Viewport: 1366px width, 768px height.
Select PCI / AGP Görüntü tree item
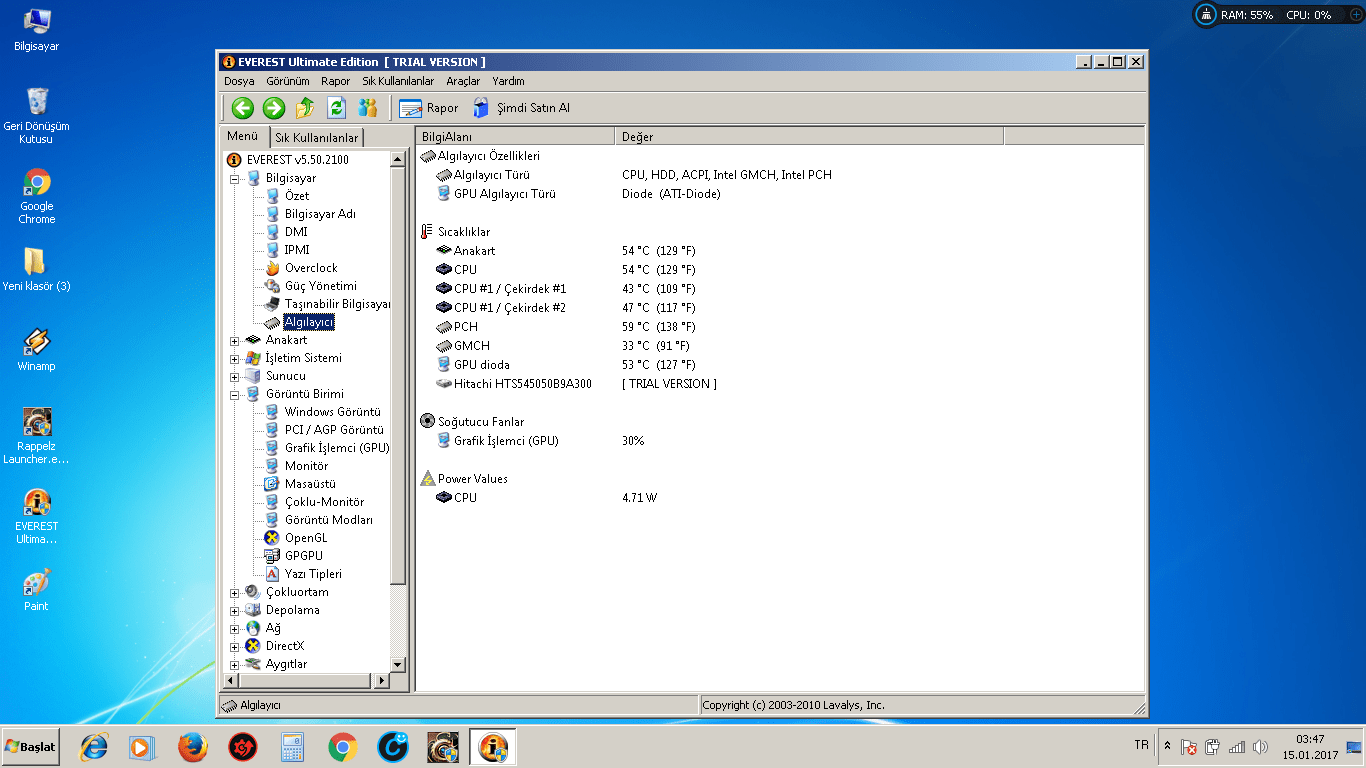[334, 430]
